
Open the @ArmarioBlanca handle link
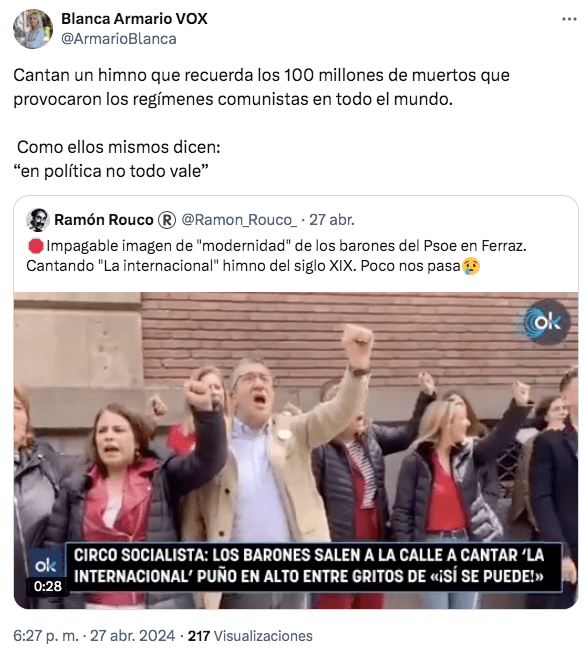click(x=119, y=39)
